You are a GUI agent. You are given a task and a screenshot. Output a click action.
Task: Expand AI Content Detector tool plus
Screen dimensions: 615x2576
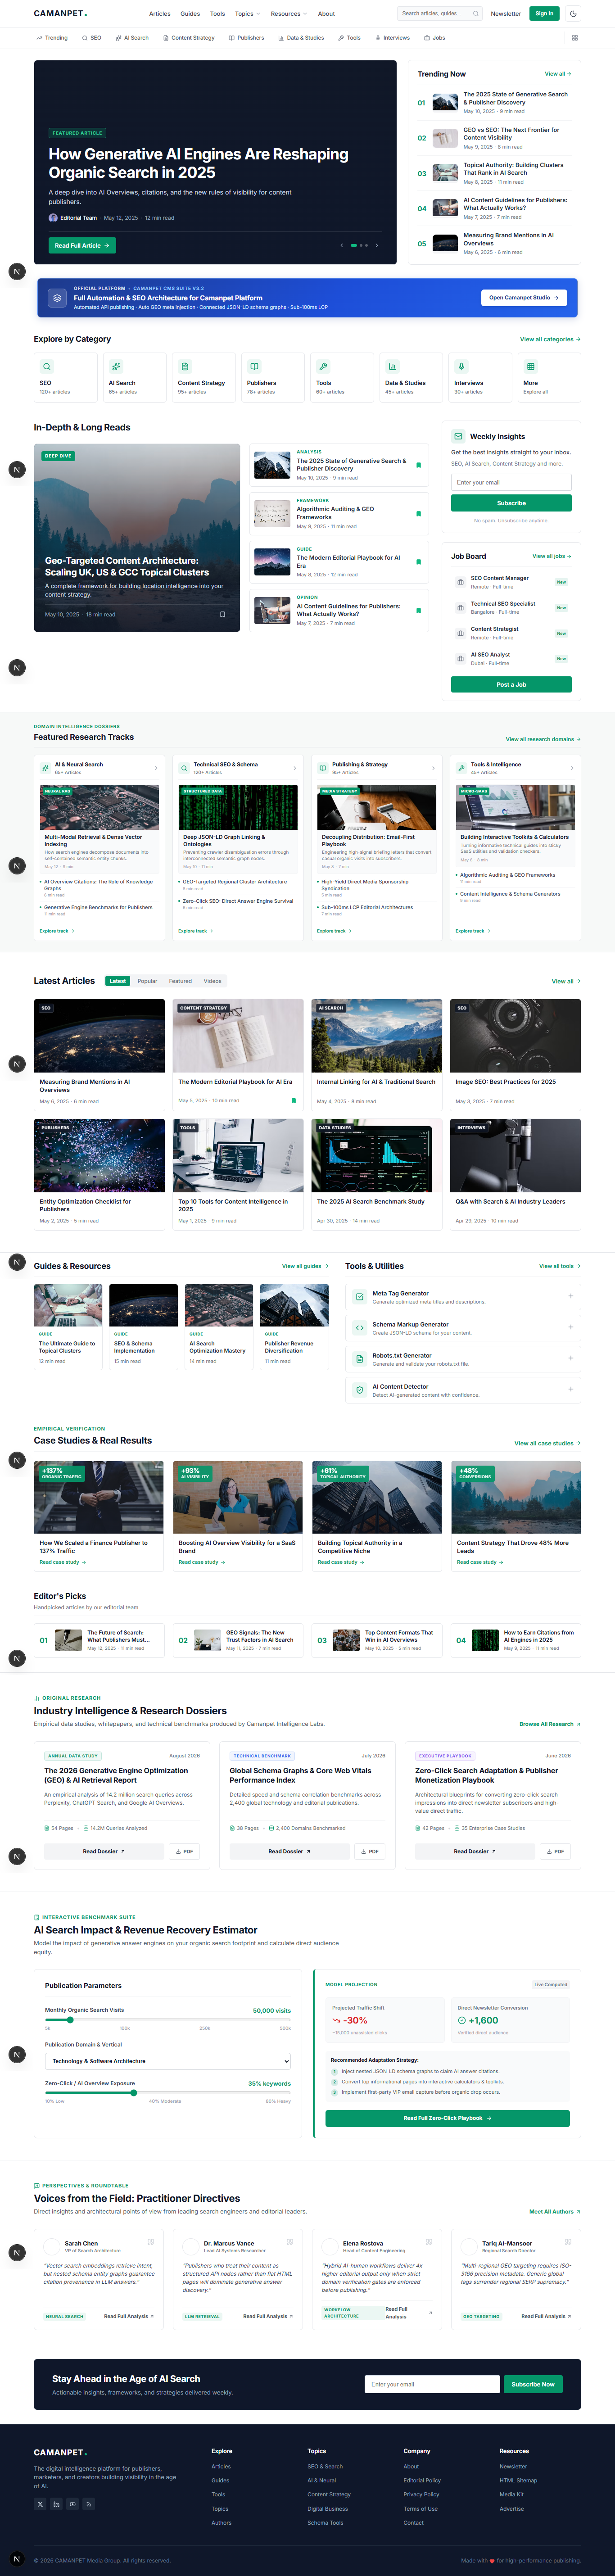(x=570, y=1389)
